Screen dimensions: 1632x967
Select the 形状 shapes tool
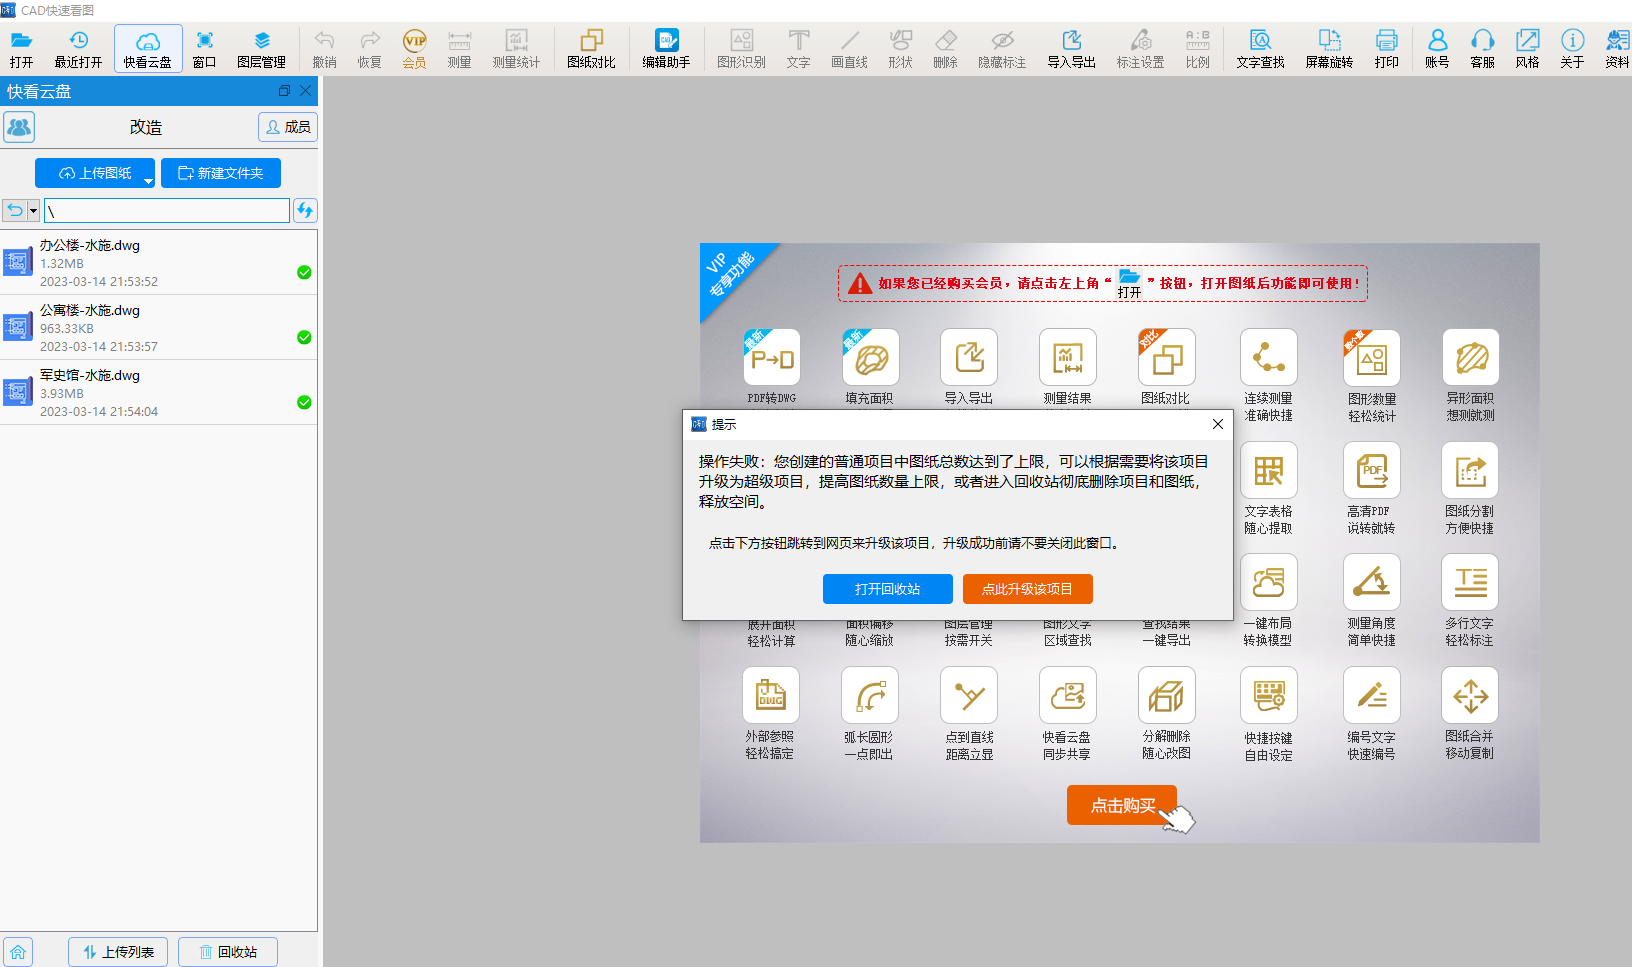[x=900, y=48]
